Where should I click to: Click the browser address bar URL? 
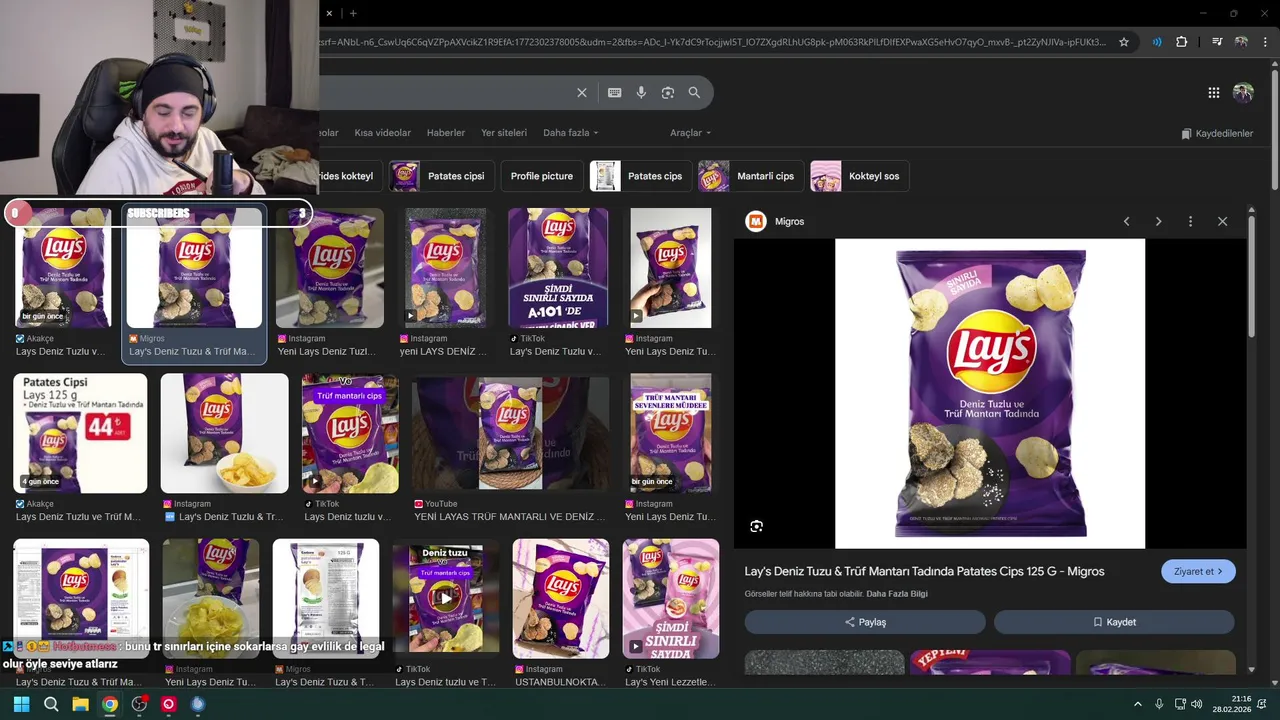point(710,42)
